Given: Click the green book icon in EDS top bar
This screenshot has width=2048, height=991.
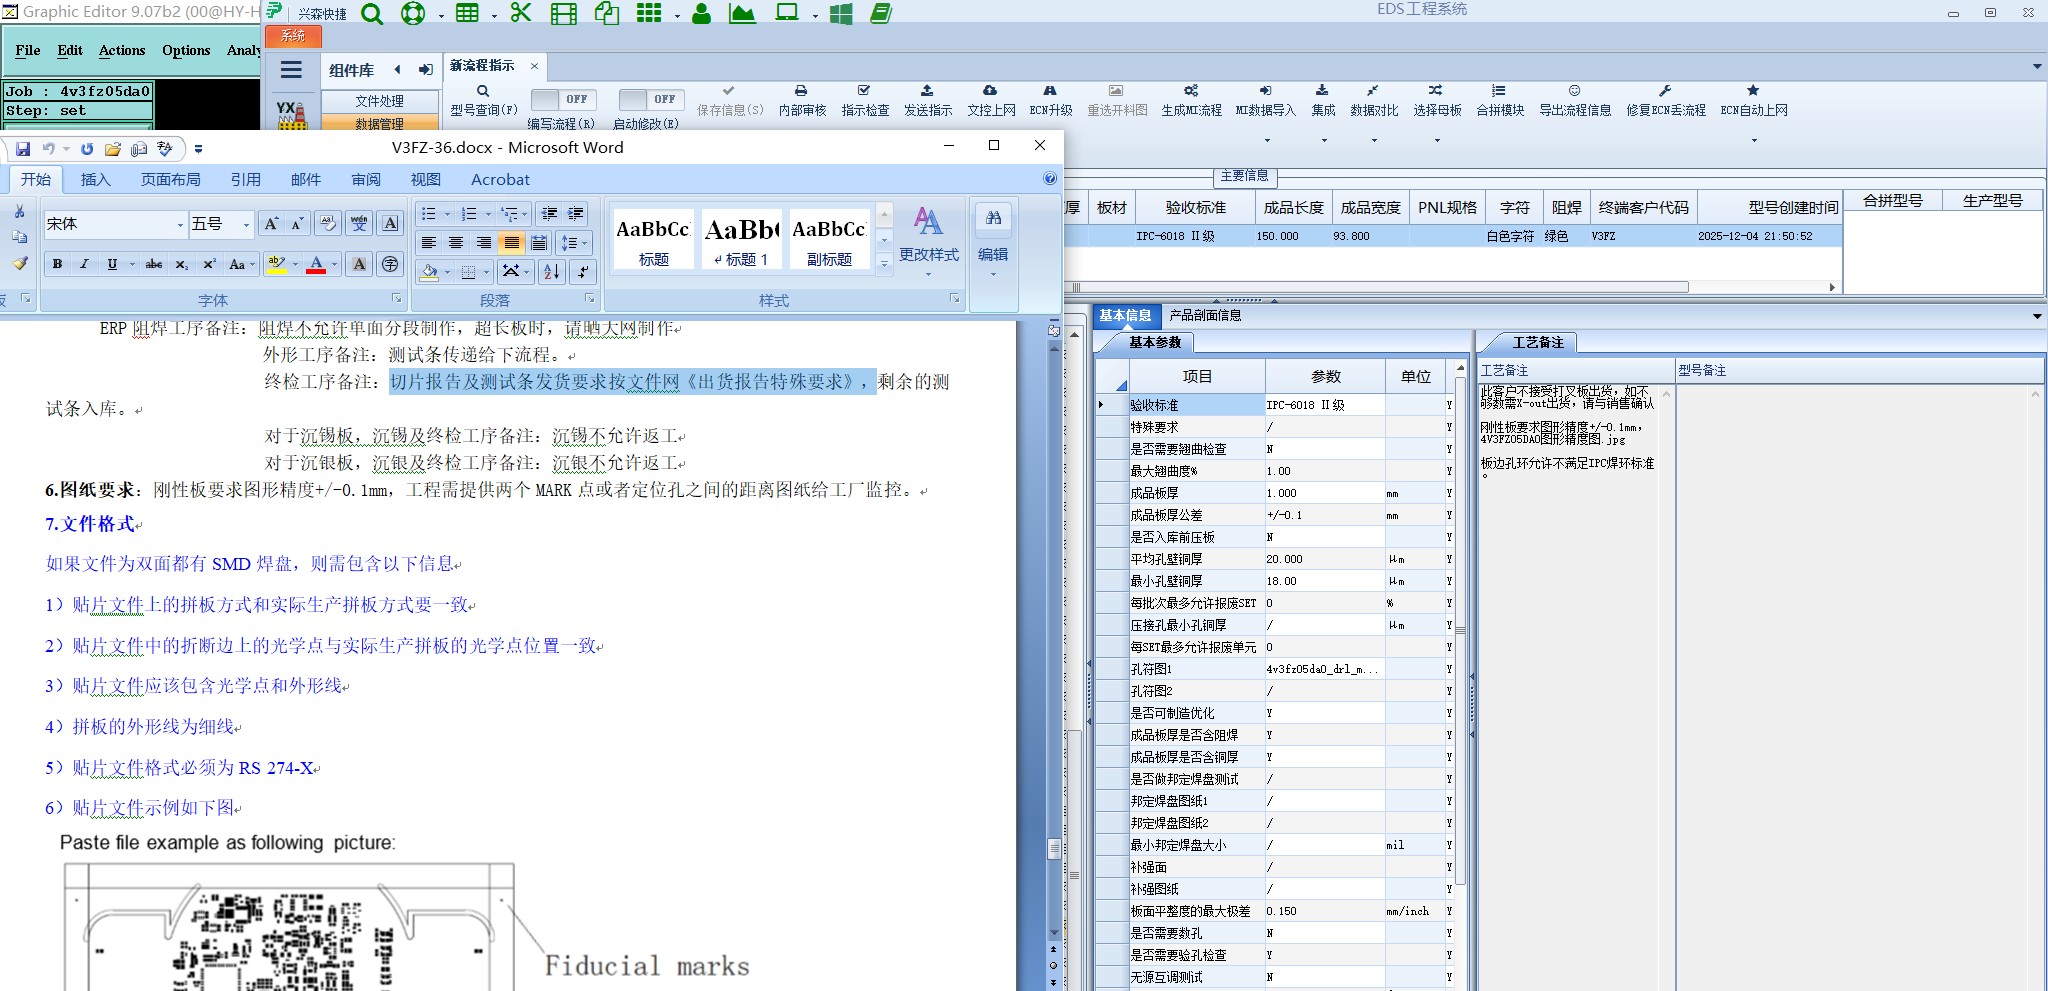Looking at the screenshot, I should pyautogui.click(x=881, y=13).
